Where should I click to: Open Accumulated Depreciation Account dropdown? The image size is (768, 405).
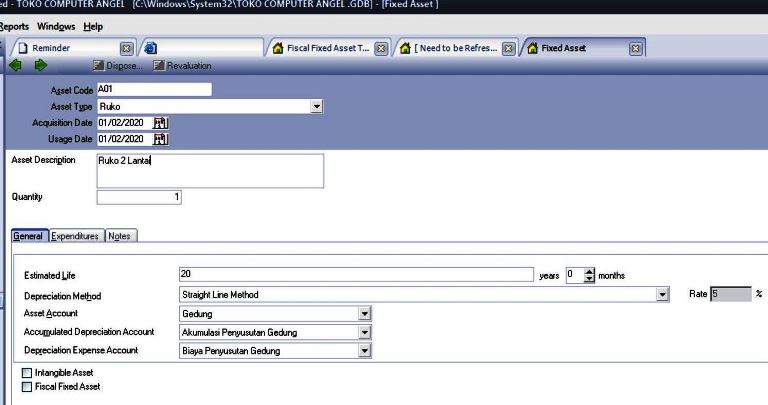[365, 332]
